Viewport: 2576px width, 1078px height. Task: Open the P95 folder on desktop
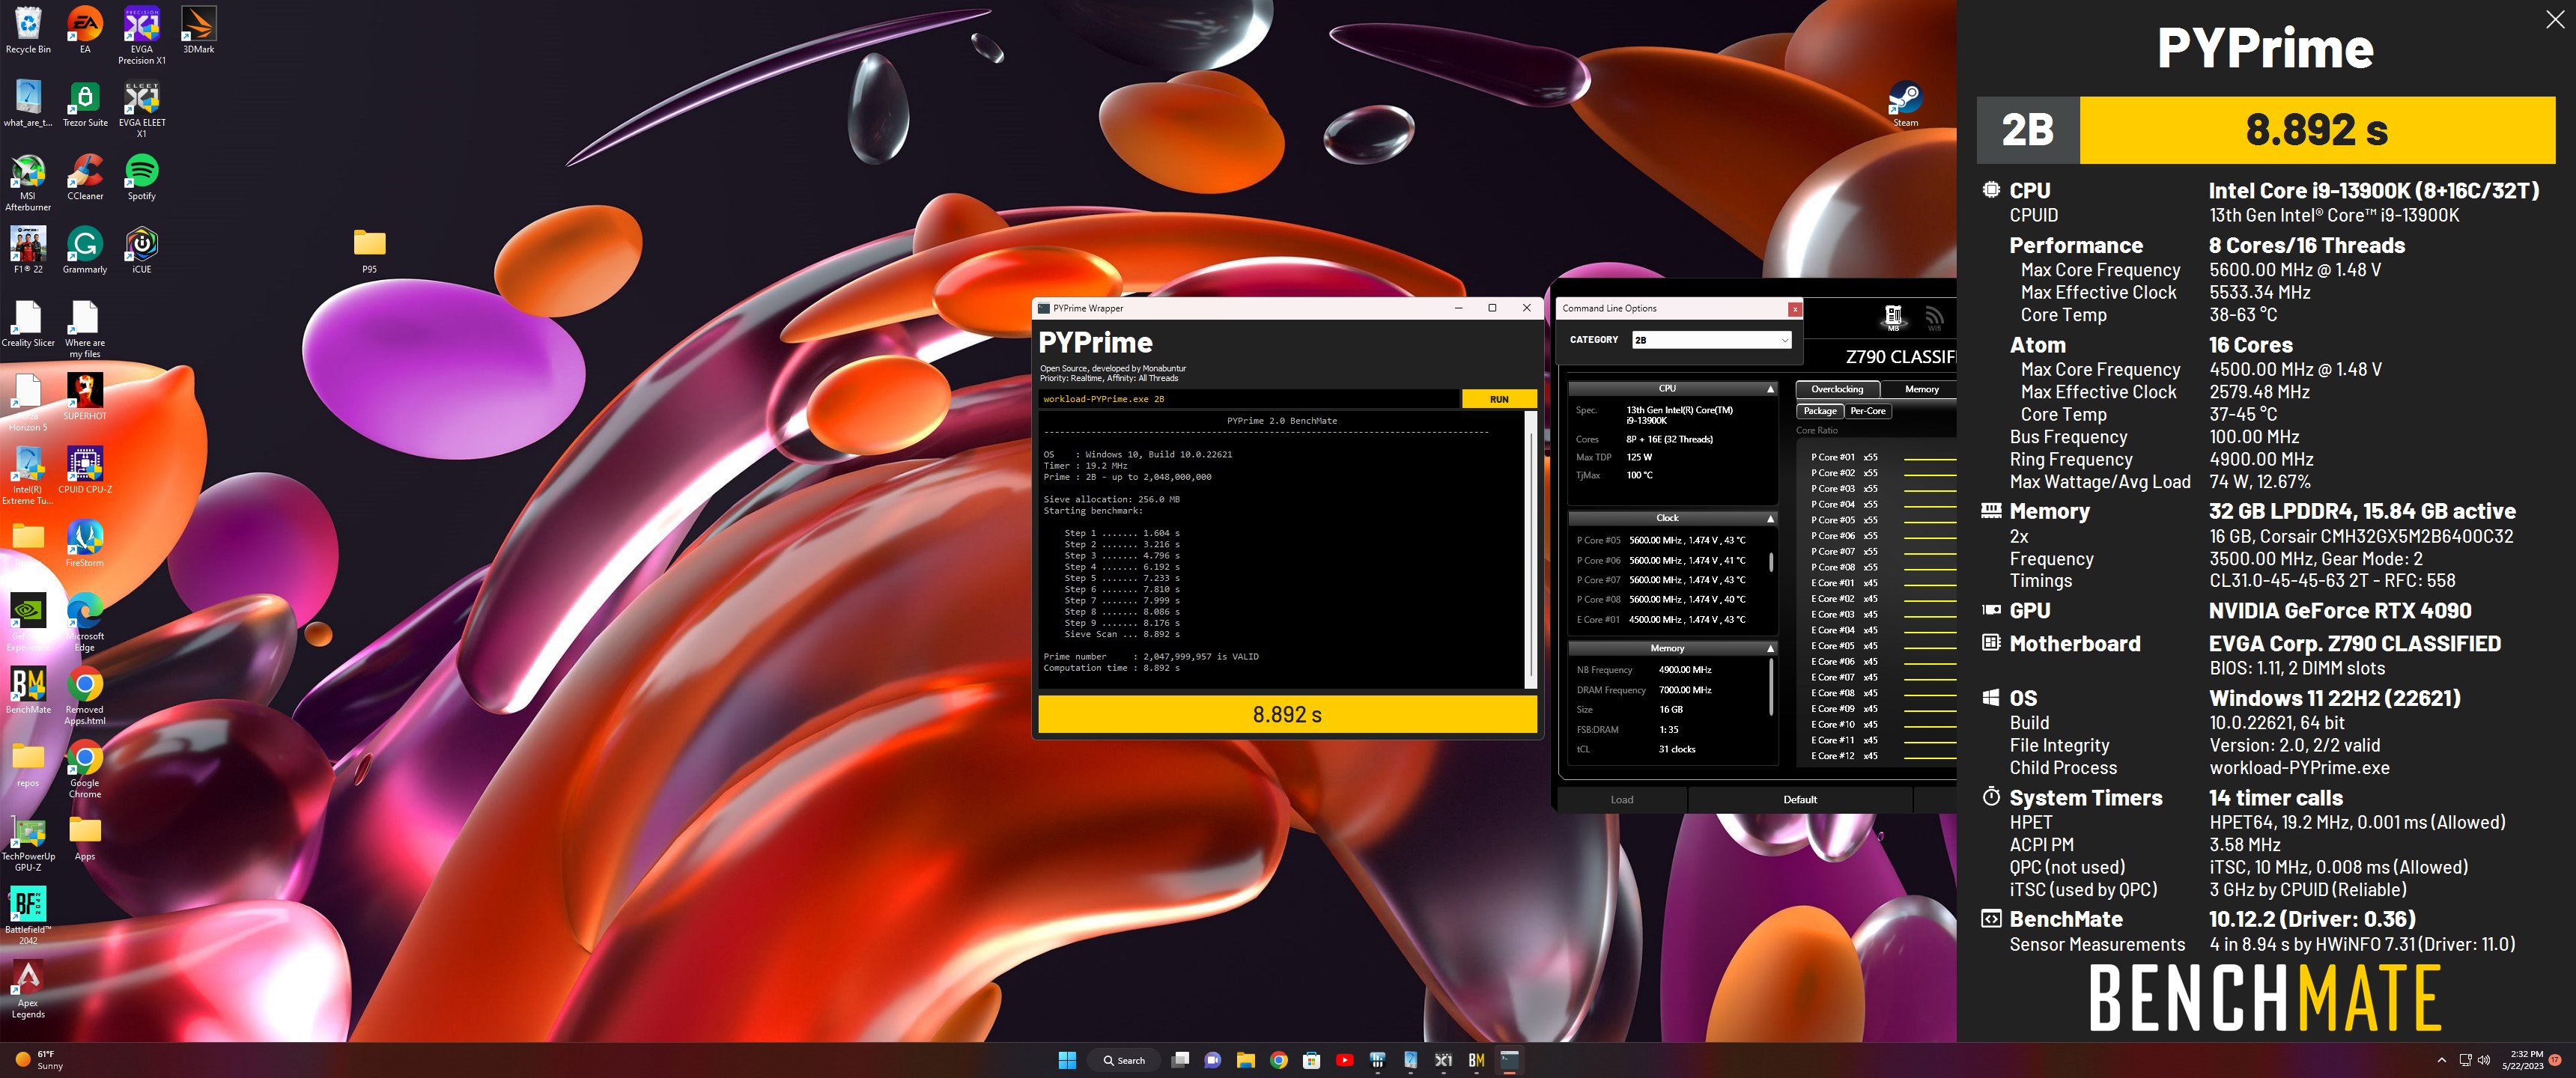(370, 249)
